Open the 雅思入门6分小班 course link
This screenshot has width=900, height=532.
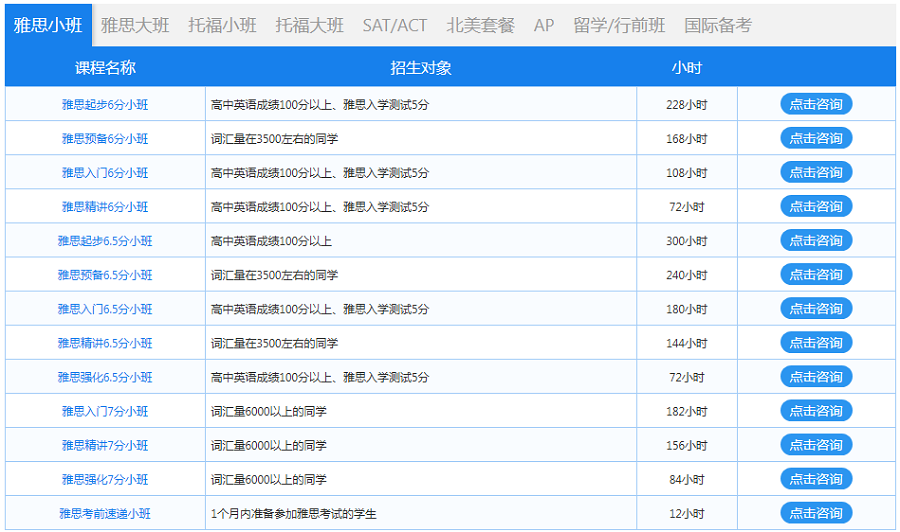coord(105,173)
